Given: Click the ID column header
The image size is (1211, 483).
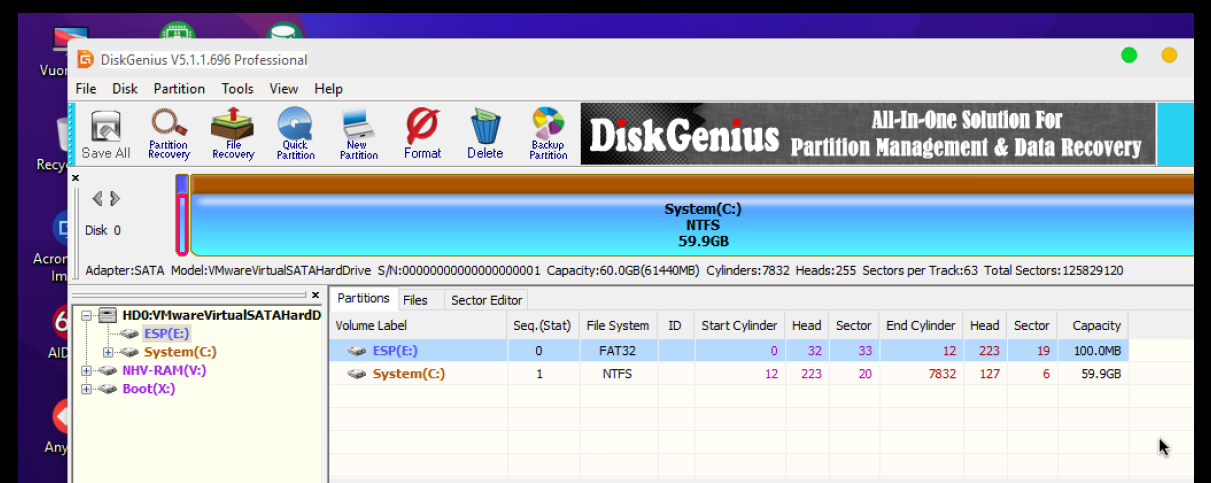Looking at the screenshot, I should 675,325.
